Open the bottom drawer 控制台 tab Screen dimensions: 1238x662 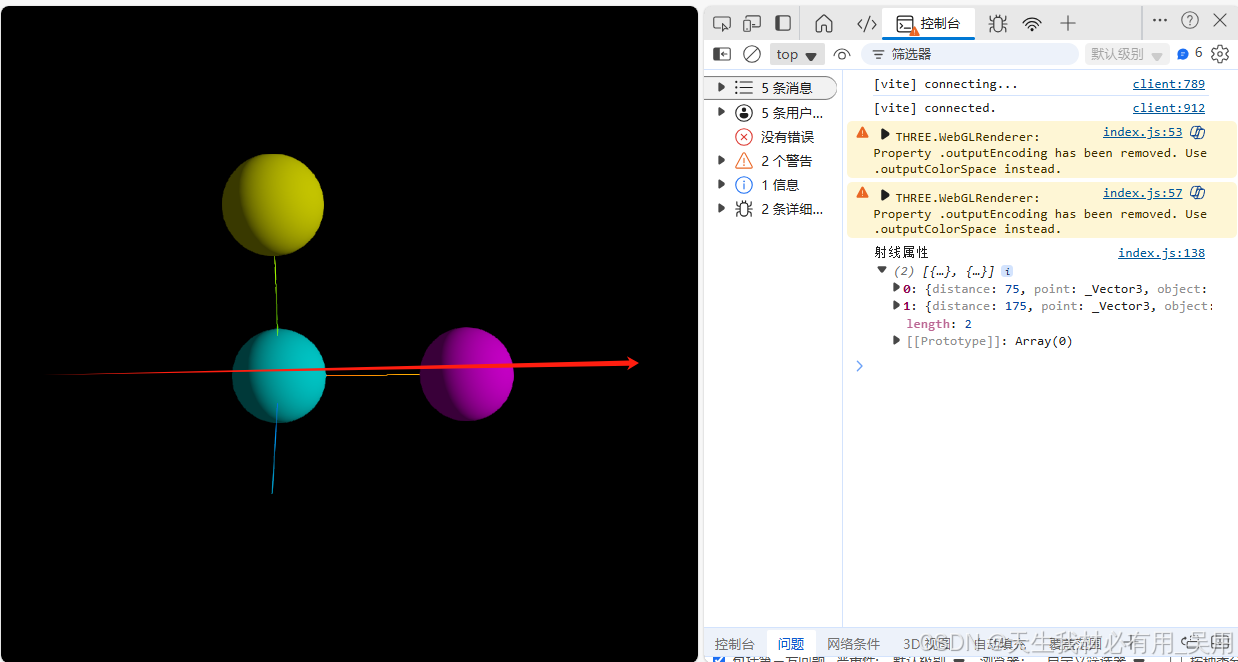735,644
